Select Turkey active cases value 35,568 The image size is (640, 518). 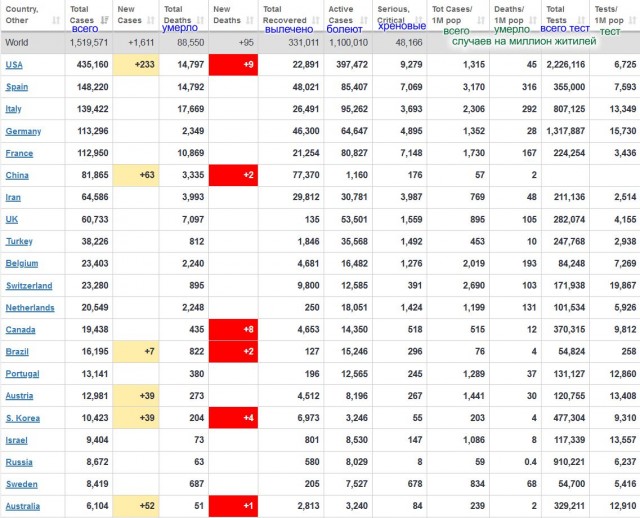point(354,242)
